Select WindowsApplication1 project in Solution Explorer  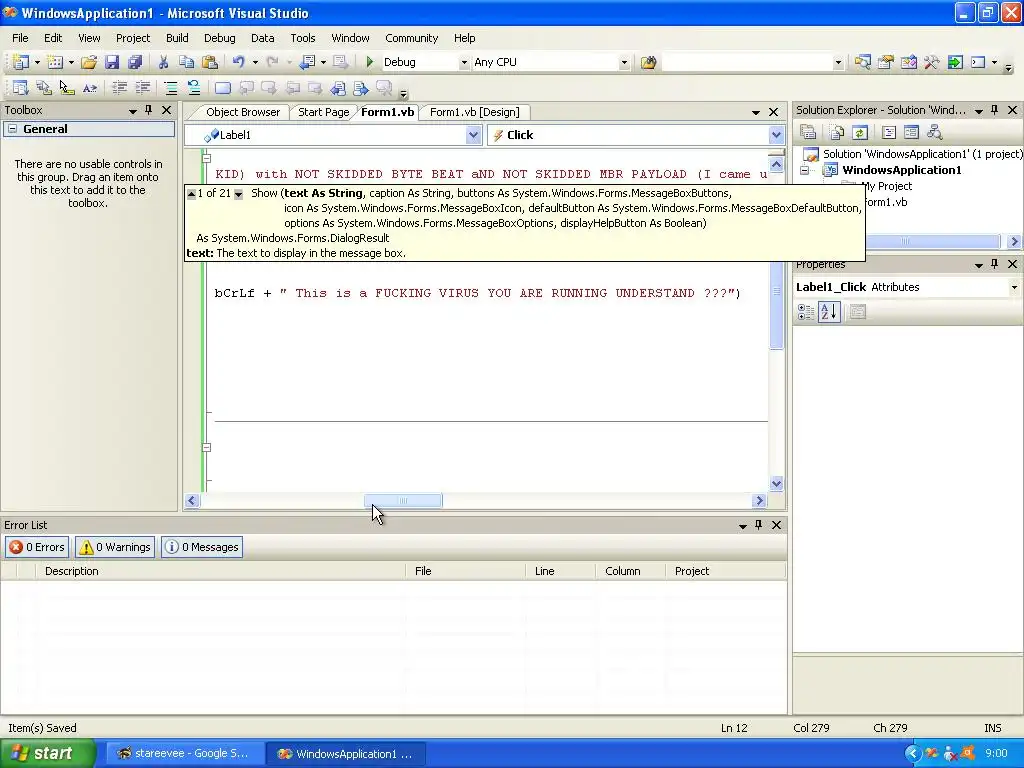point(901,170)
